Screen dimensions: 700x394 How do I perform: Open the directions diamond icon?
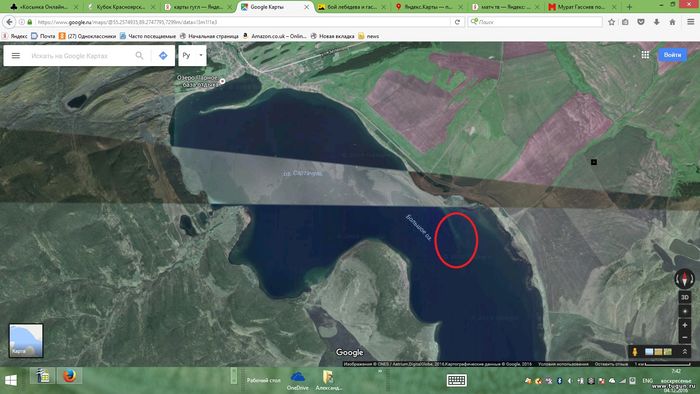163,55
